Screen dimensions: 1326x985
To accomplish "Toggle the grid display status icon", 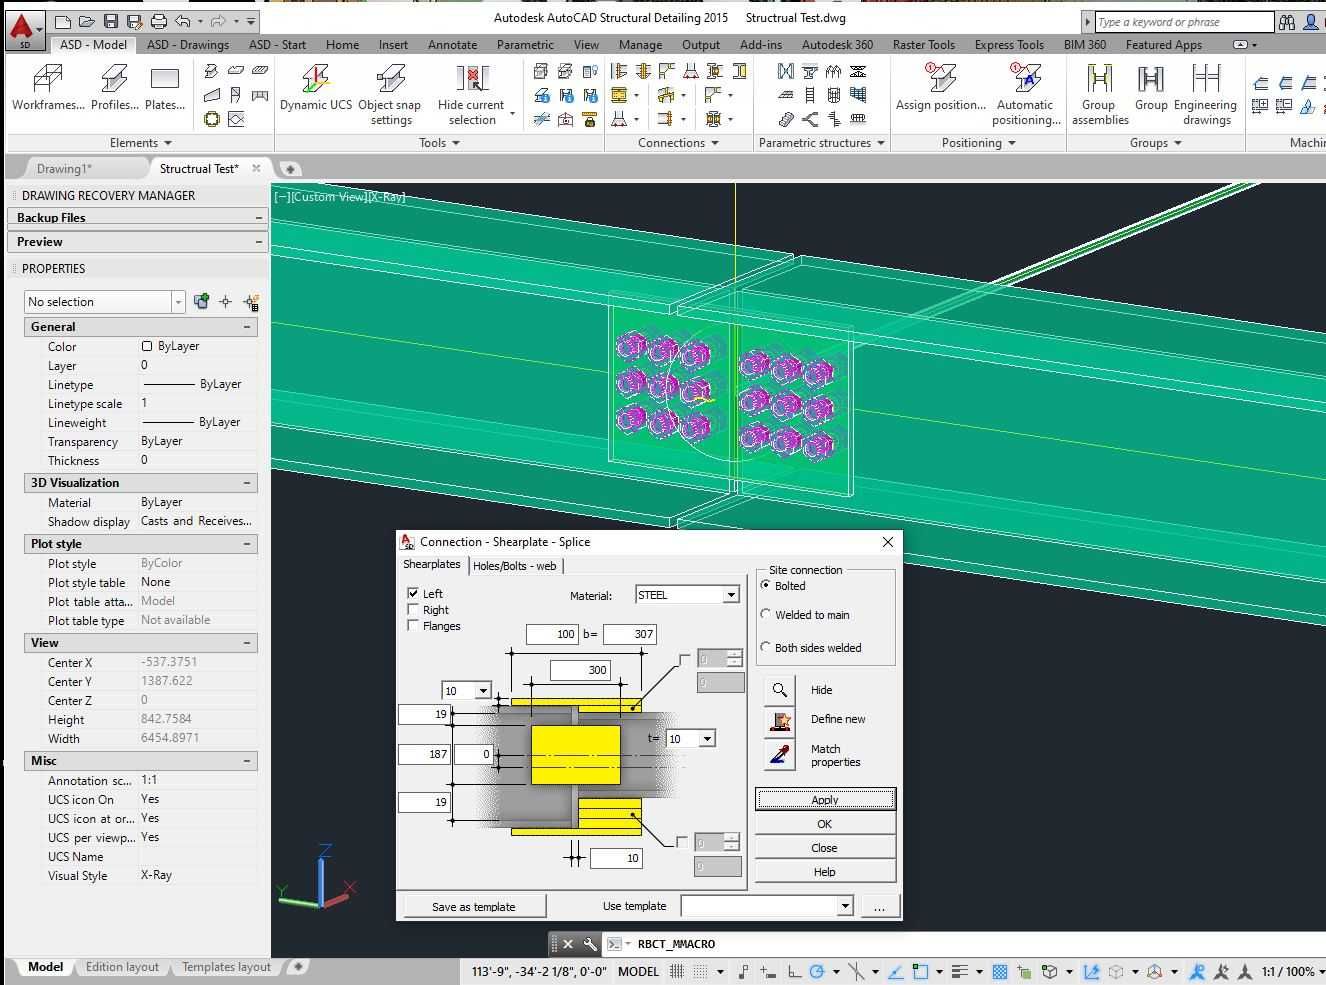I will 677,971.
